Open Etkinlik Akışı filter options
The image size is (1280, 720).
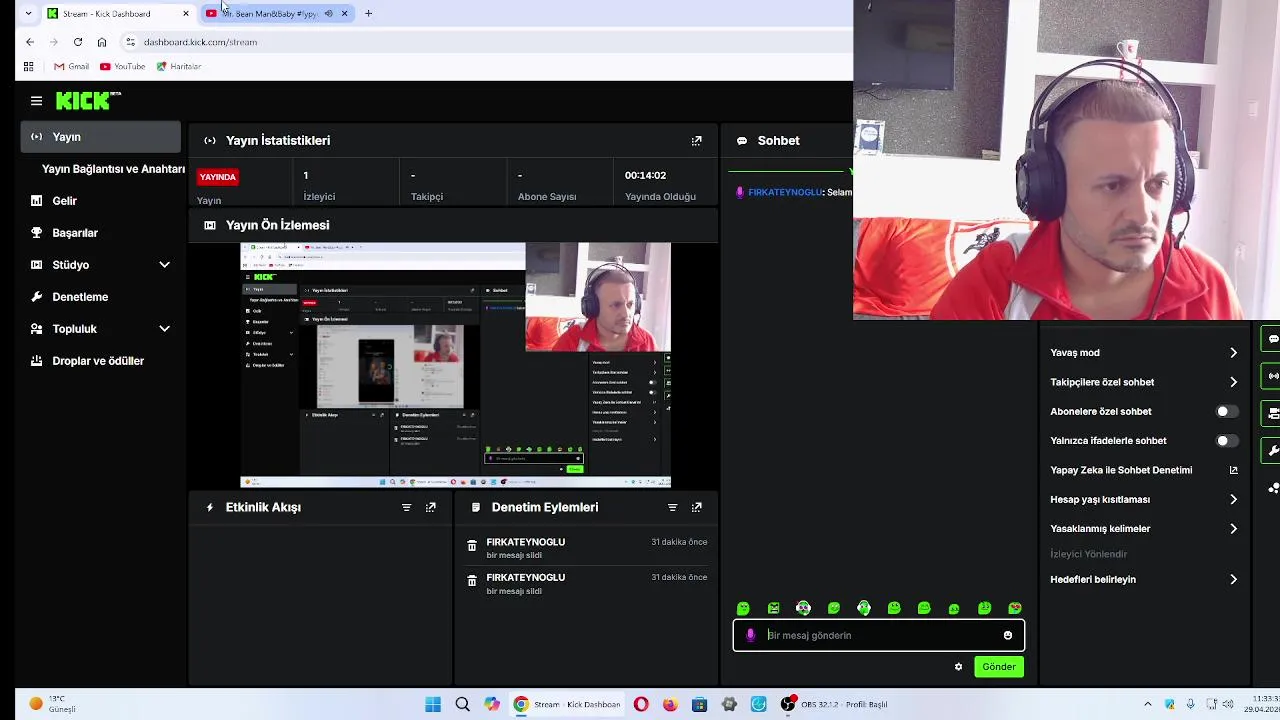(x=406, y=507)
